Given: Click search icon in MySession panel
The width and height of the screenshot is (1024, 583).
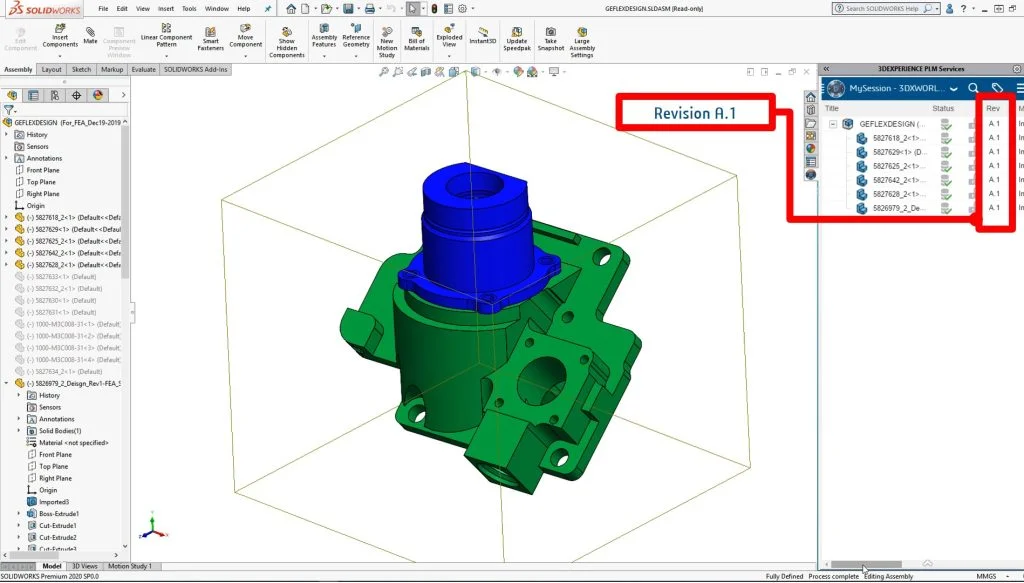Looking at the screenshot, I should (x=973, y=87).
